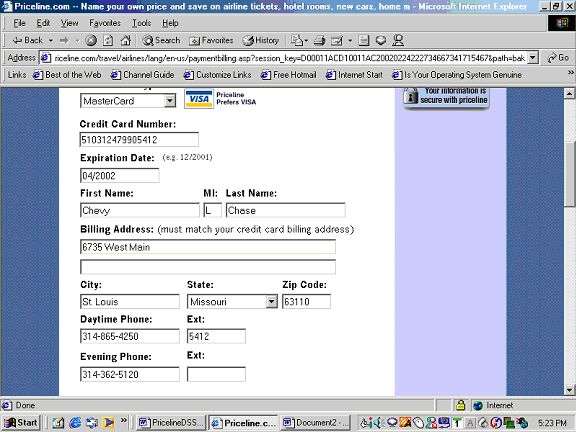Click the VISA card logo
Viewport: 576px width, 432px height.
[199, 99]
